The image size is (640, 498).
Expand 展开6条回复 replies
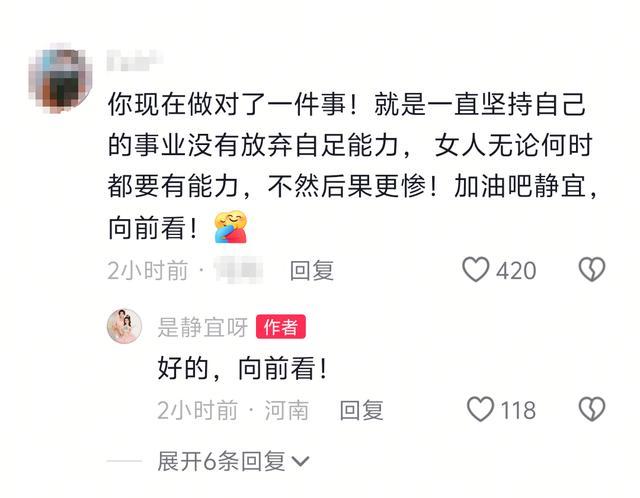233,461
